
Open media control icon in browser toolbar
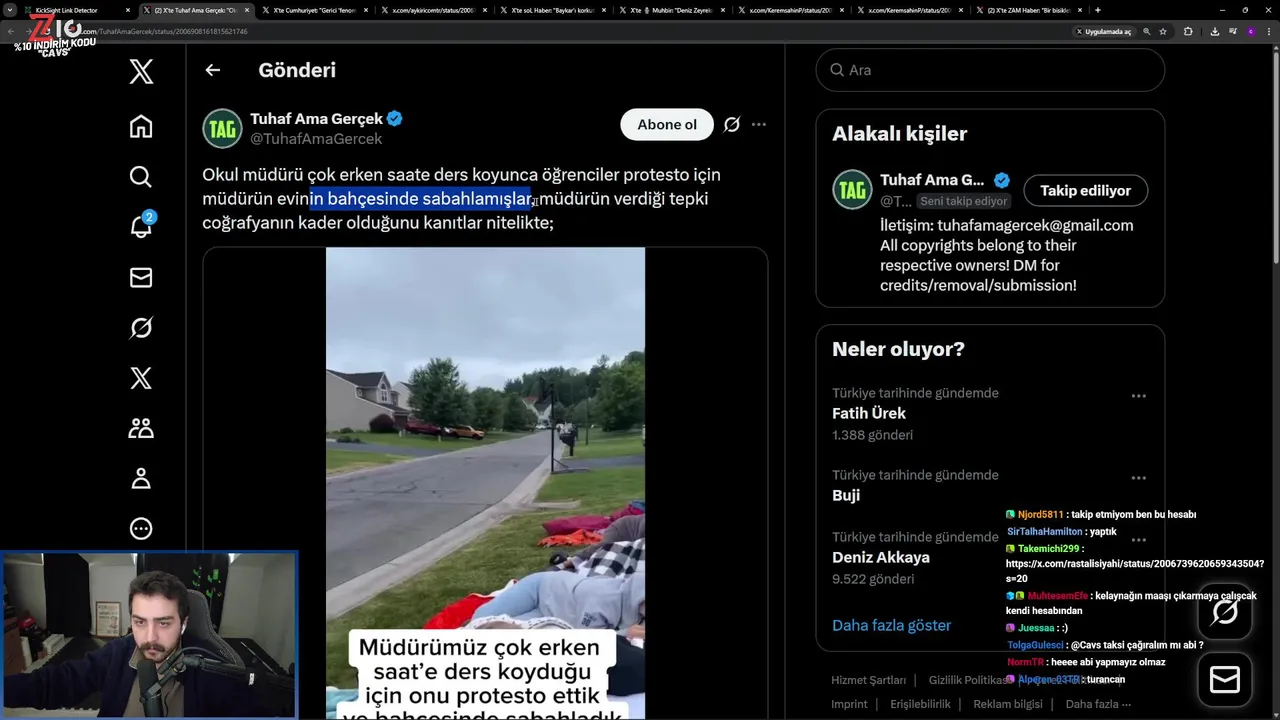[x=1231, y=31]
